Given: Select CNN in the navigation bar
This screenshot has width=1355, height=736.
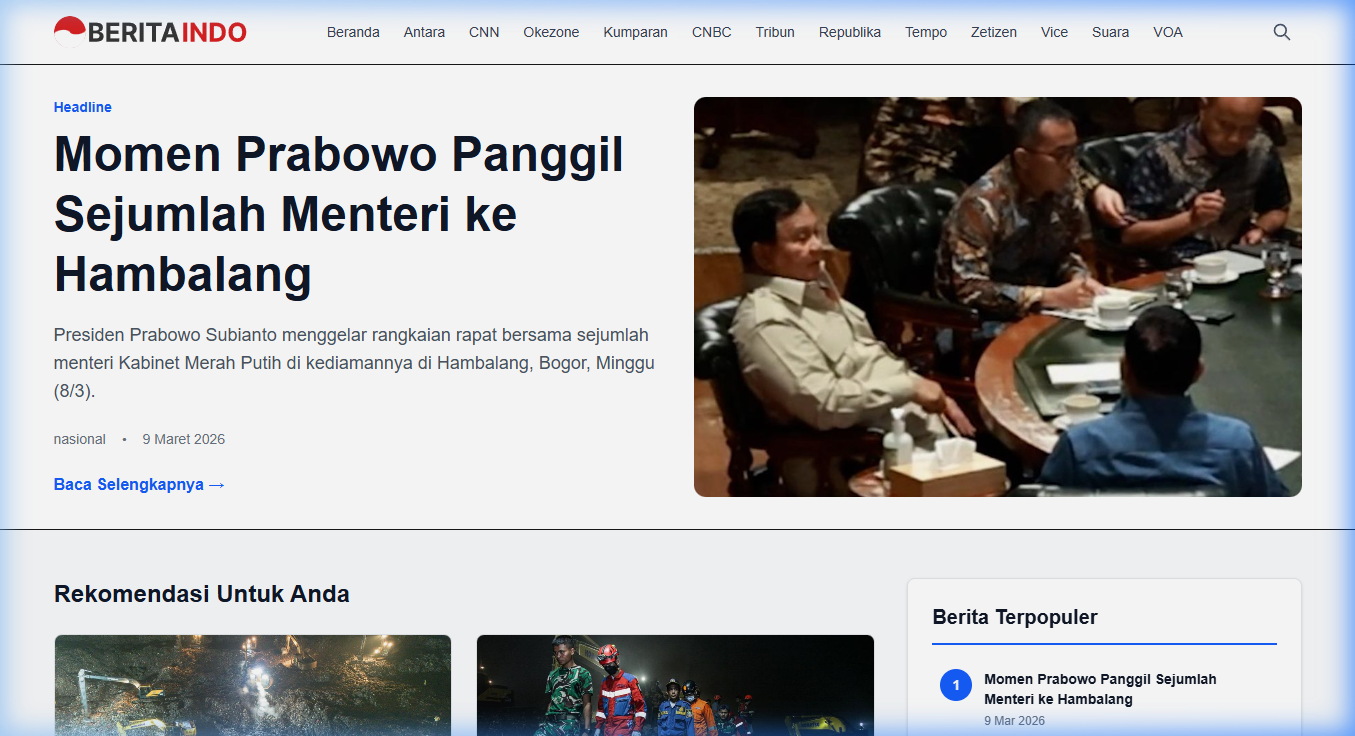Looking at the screenshot, I should pyautogui.click(x=484, y=32).
